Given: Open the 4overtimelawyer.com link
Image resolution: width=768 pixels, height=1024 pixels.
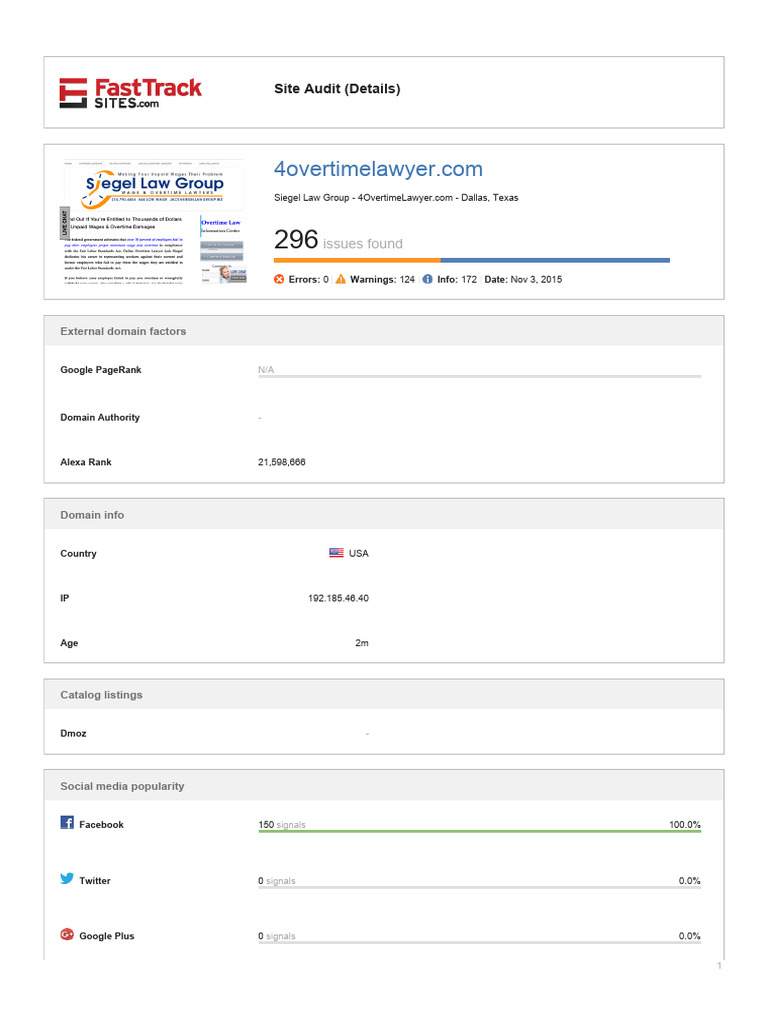Looking at the screenshot, I should tap(378, 169).
